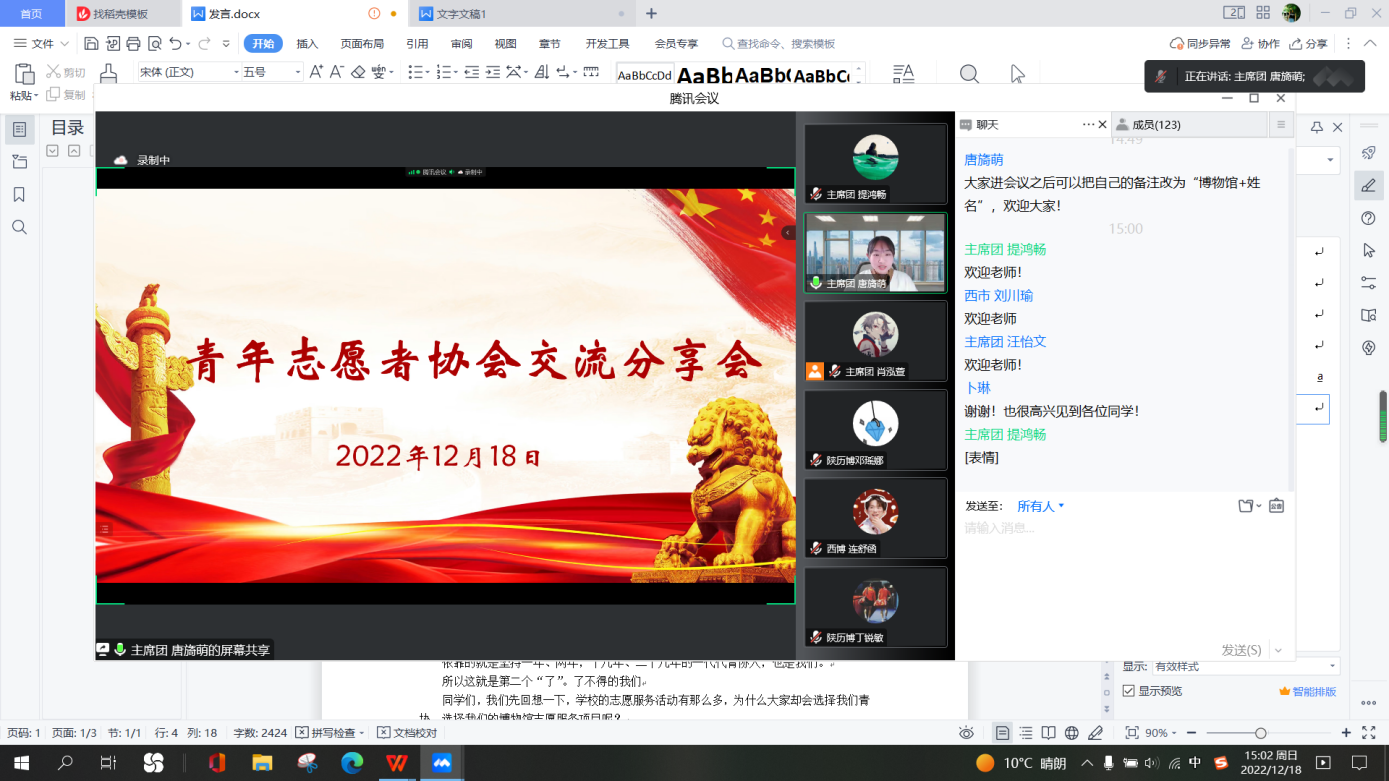Toggle the 显示预览 checkbox
The height and width of the screenshot is (781, 1389).
pyautogui.click(x=1129, y=691)
